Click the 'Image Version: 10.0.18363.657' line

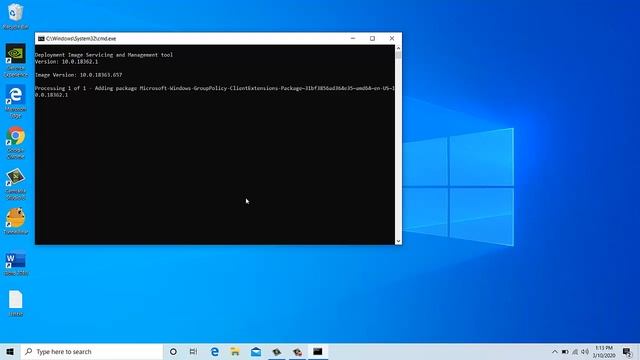pyautogui.click(x=78, y=75)
